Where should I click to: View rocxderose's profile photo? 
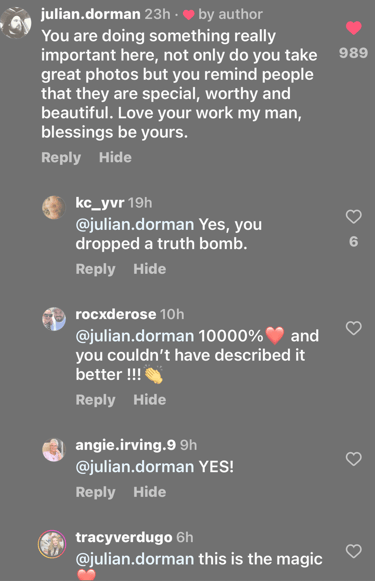[x=54, y=319]
